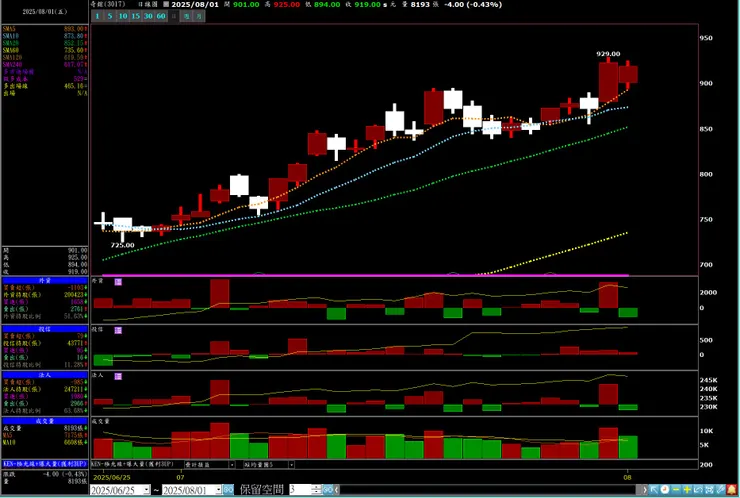Image resolution: width=740 pixels, height=498 pixels.
Task: Select the 成交量 blue panel header
Action: (x=45, y=421)
